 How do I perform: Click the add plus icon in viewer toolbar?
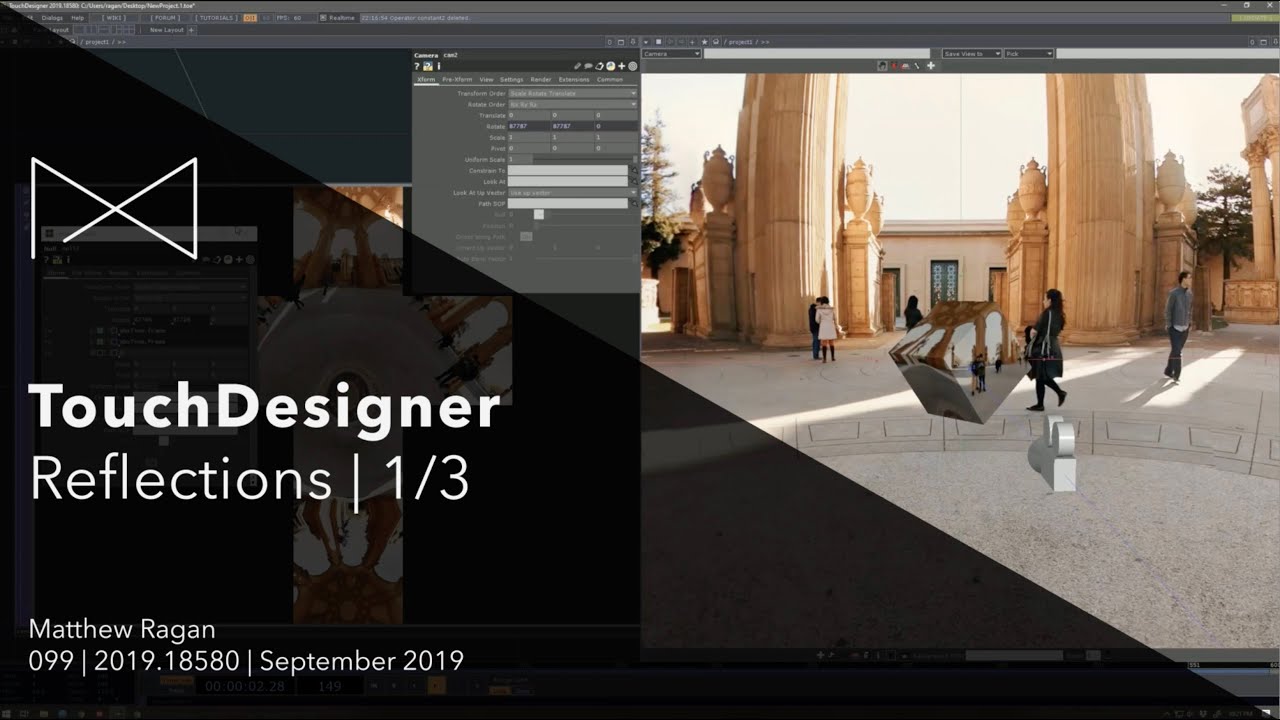tap(930, 66)
